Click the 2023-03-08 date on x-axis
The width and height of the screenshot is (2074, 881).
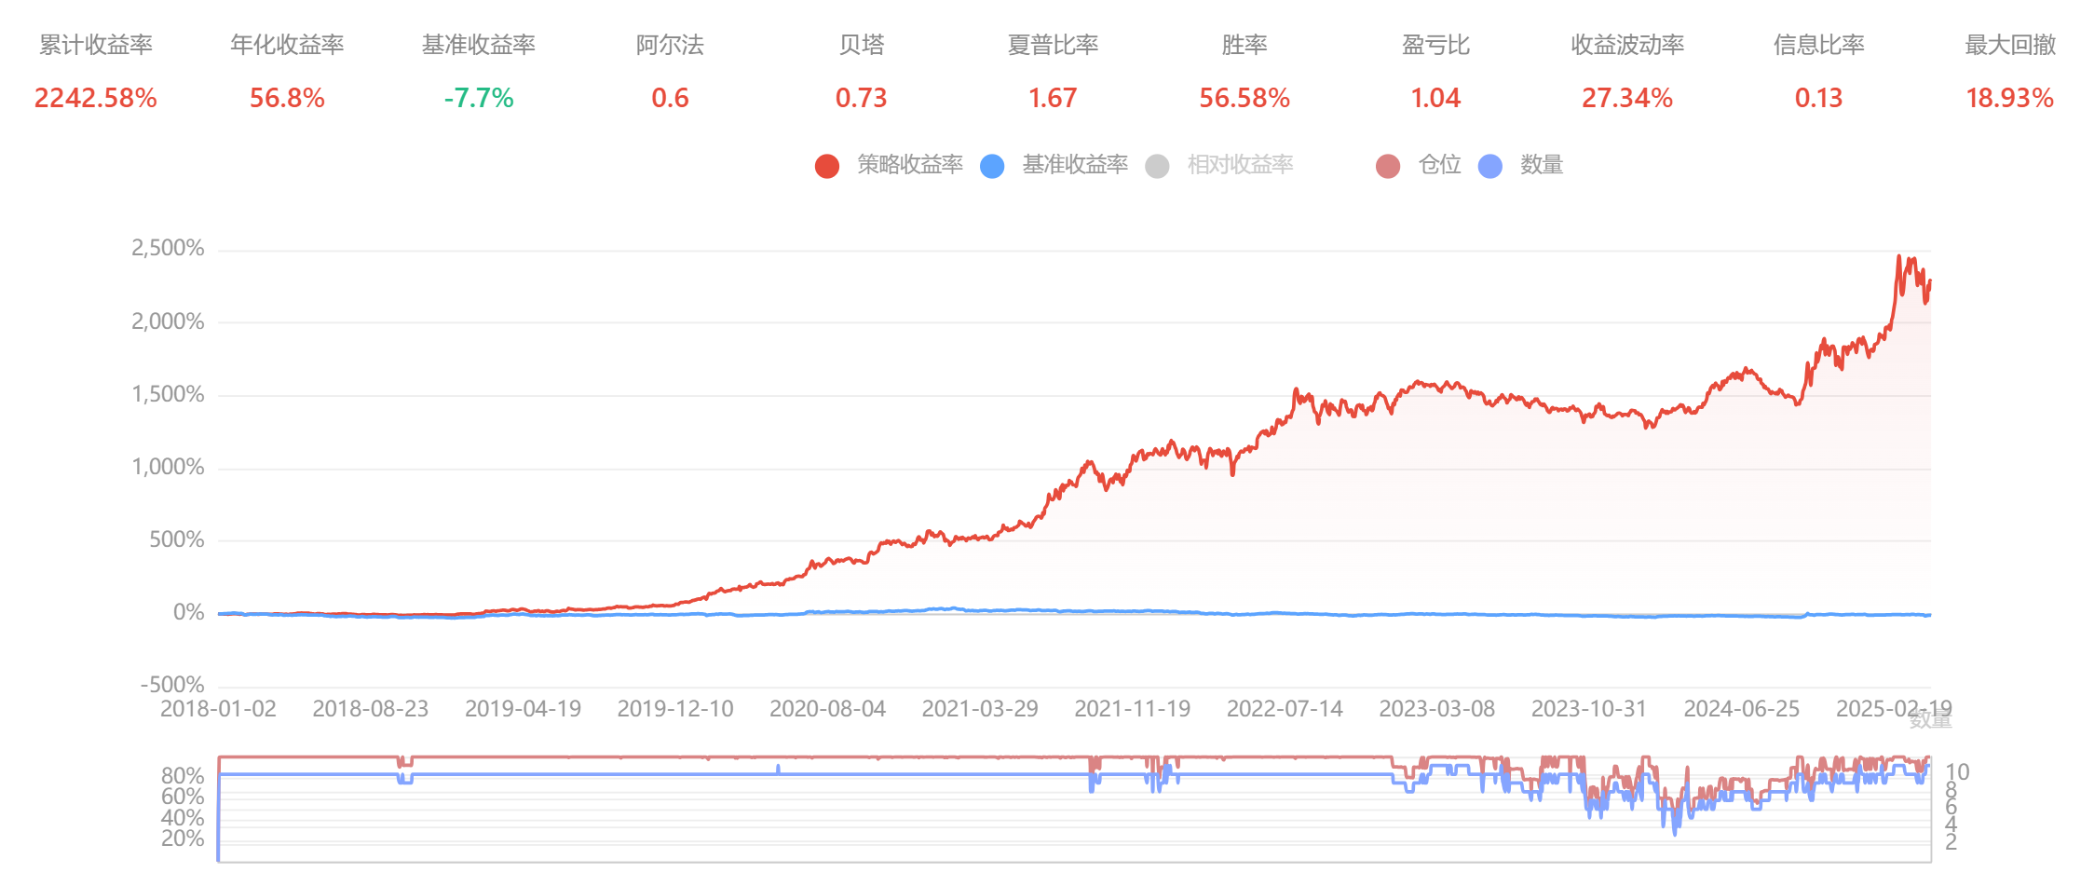click(x=1436, y=709)
